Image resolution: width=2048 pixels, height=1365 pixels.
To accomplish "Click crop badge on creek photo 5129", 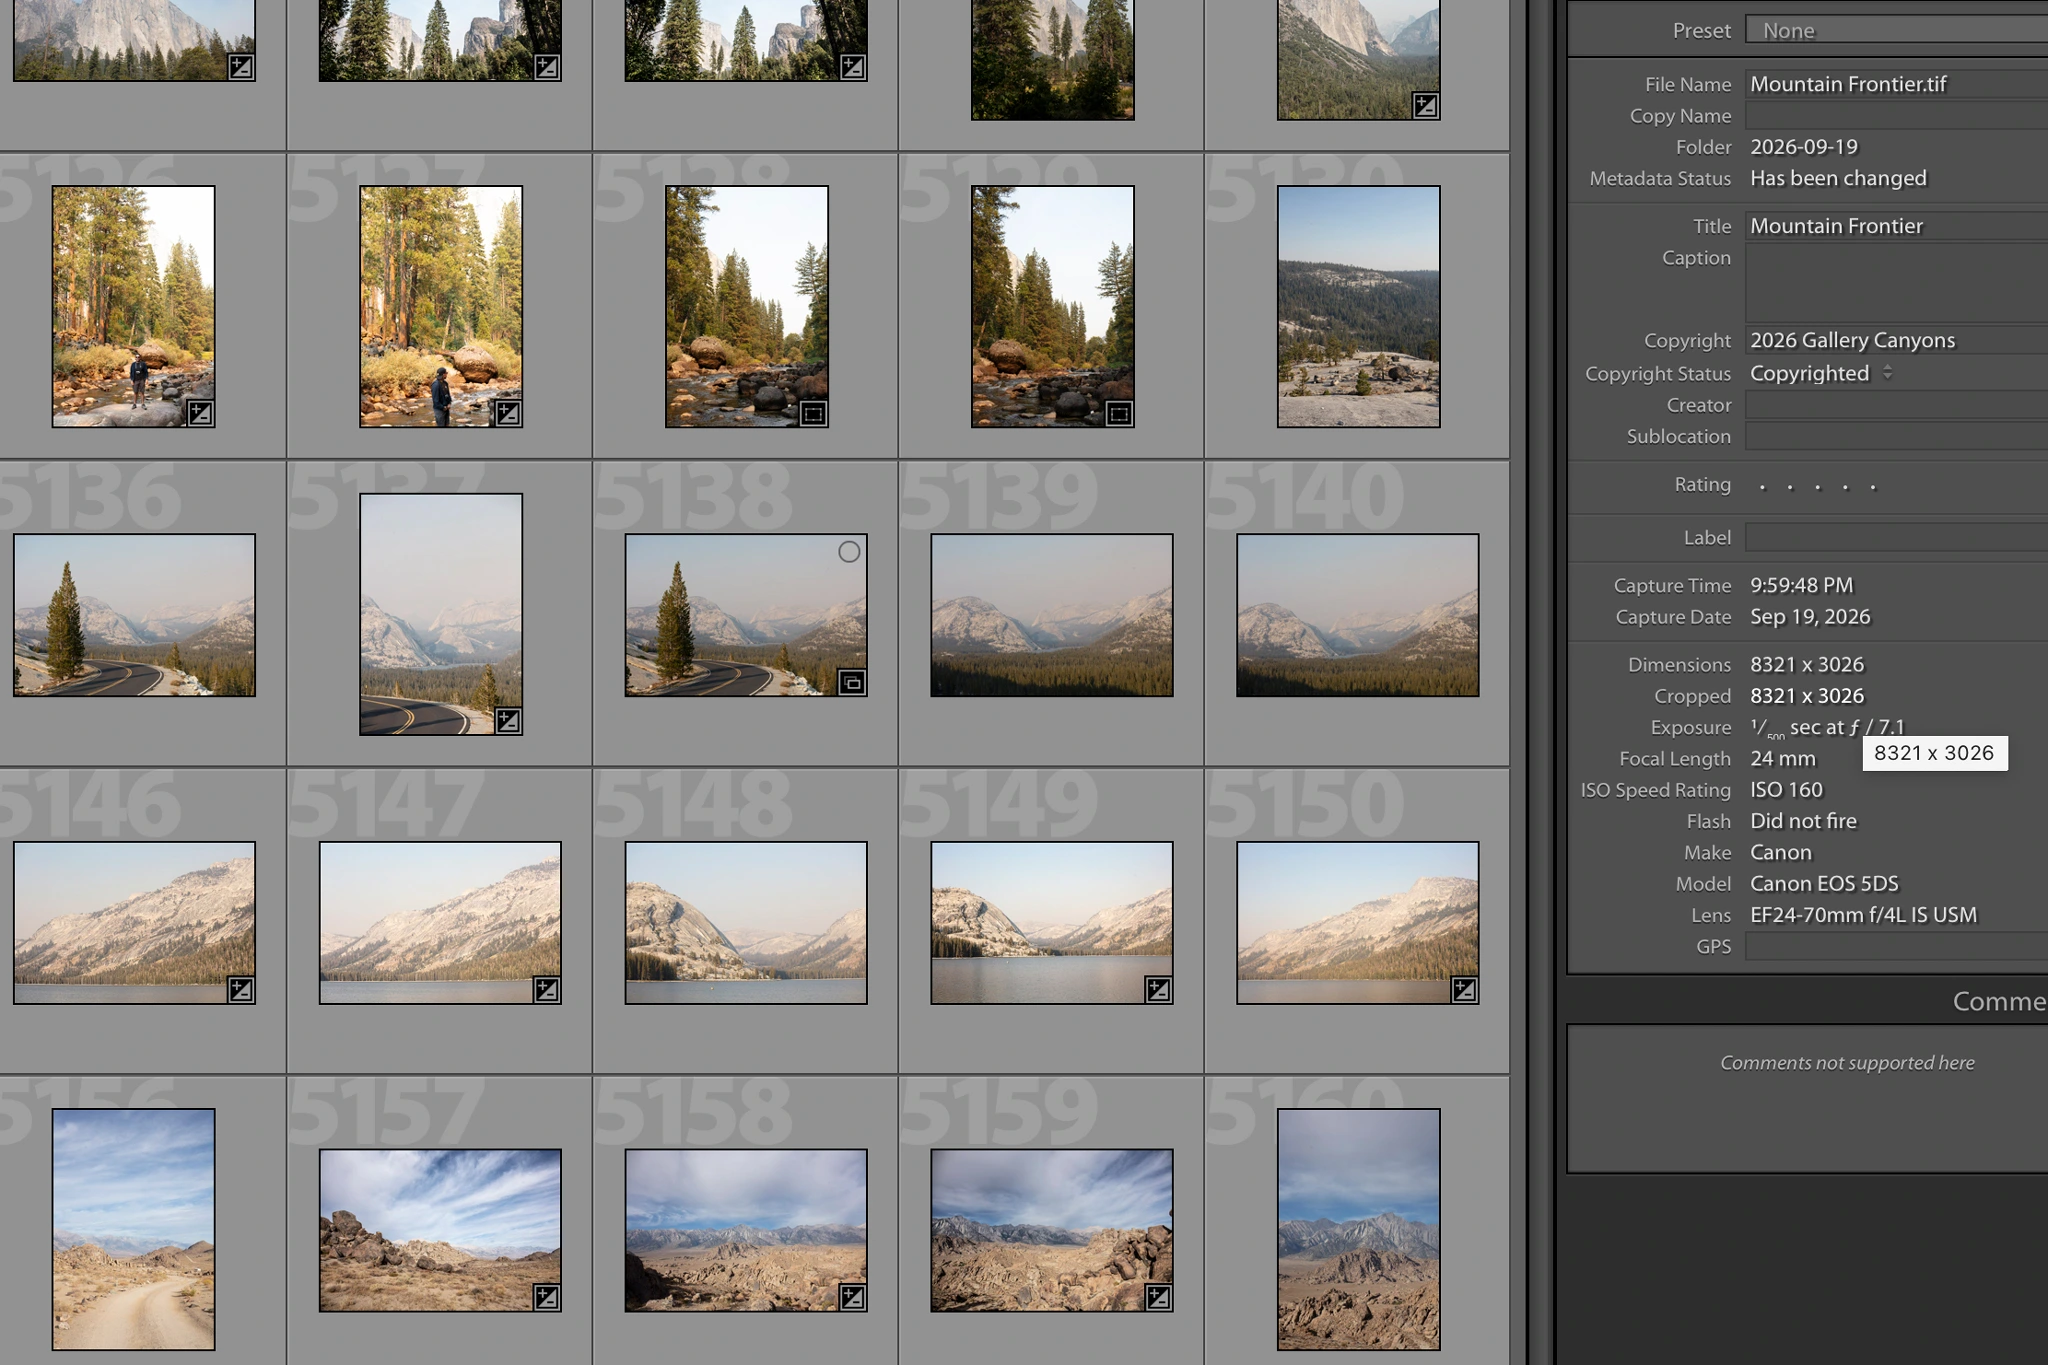I will coord(1119,413).
